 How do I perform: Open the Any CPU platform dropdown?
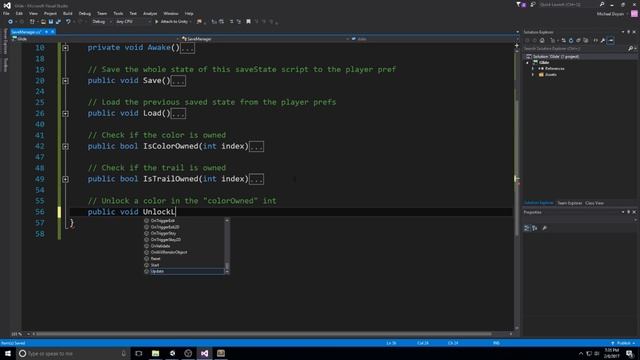tap(132, 22)
